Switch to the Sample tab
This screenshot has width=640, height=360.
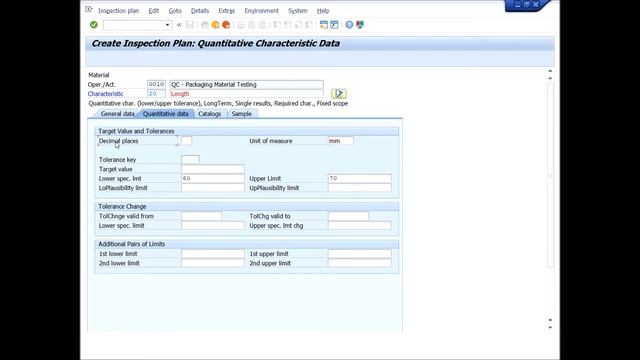tap(242, 114)
